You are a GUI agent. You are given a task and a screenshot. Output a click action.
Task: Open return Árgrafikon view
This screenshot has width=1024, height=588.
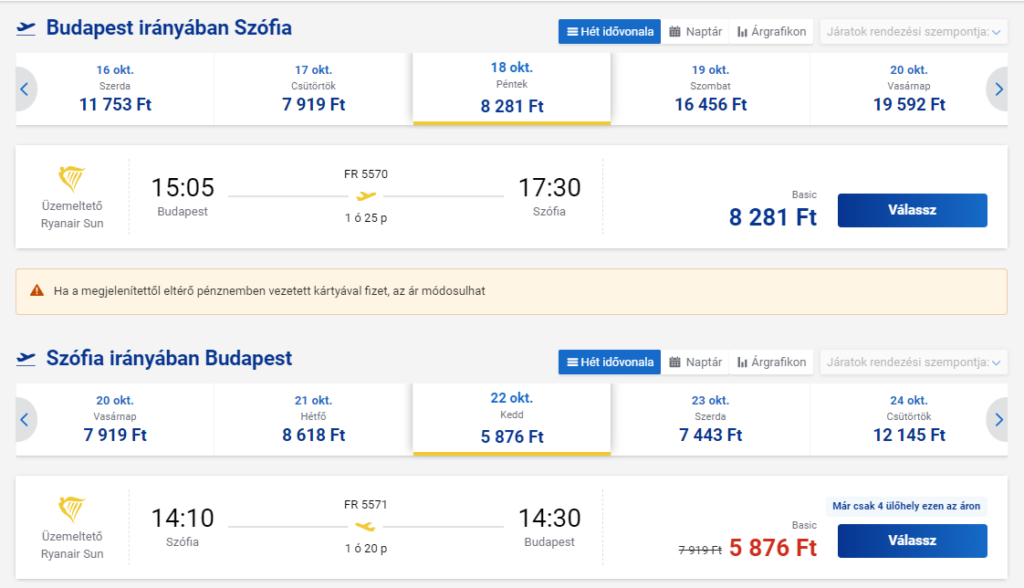click(x=771, y=362)
